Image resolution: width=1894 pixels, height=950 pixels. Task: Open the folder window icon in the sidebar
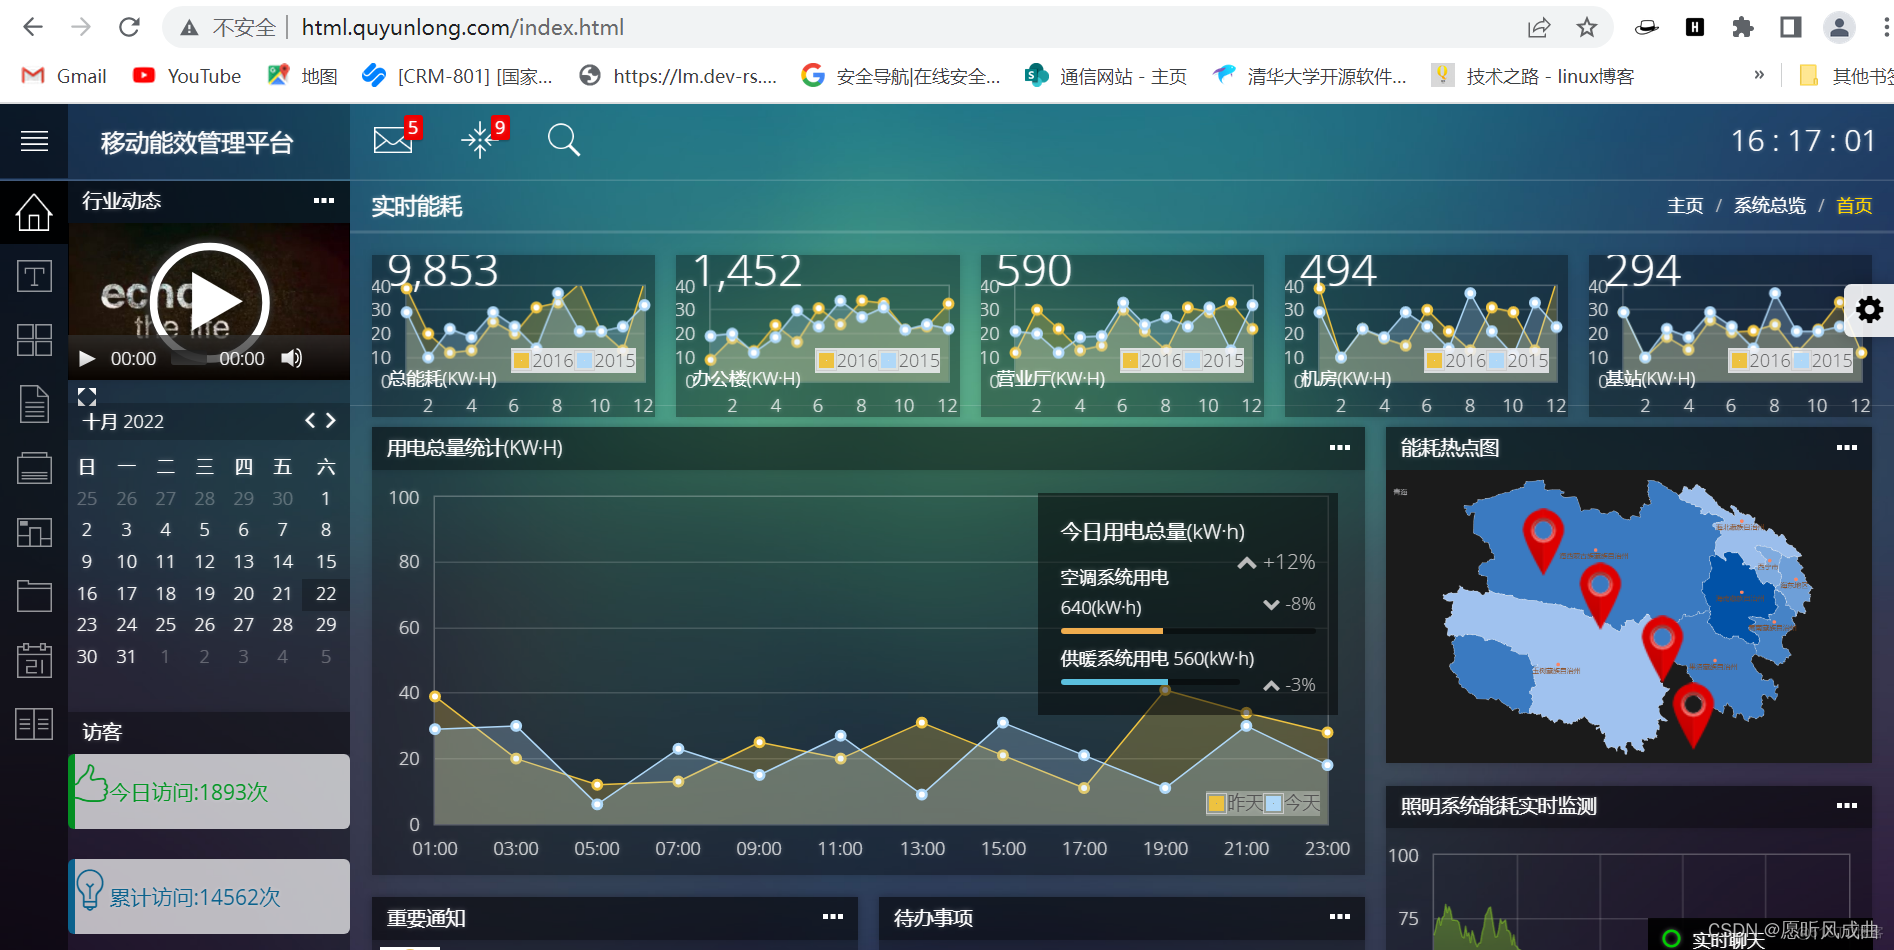point(34,596)
